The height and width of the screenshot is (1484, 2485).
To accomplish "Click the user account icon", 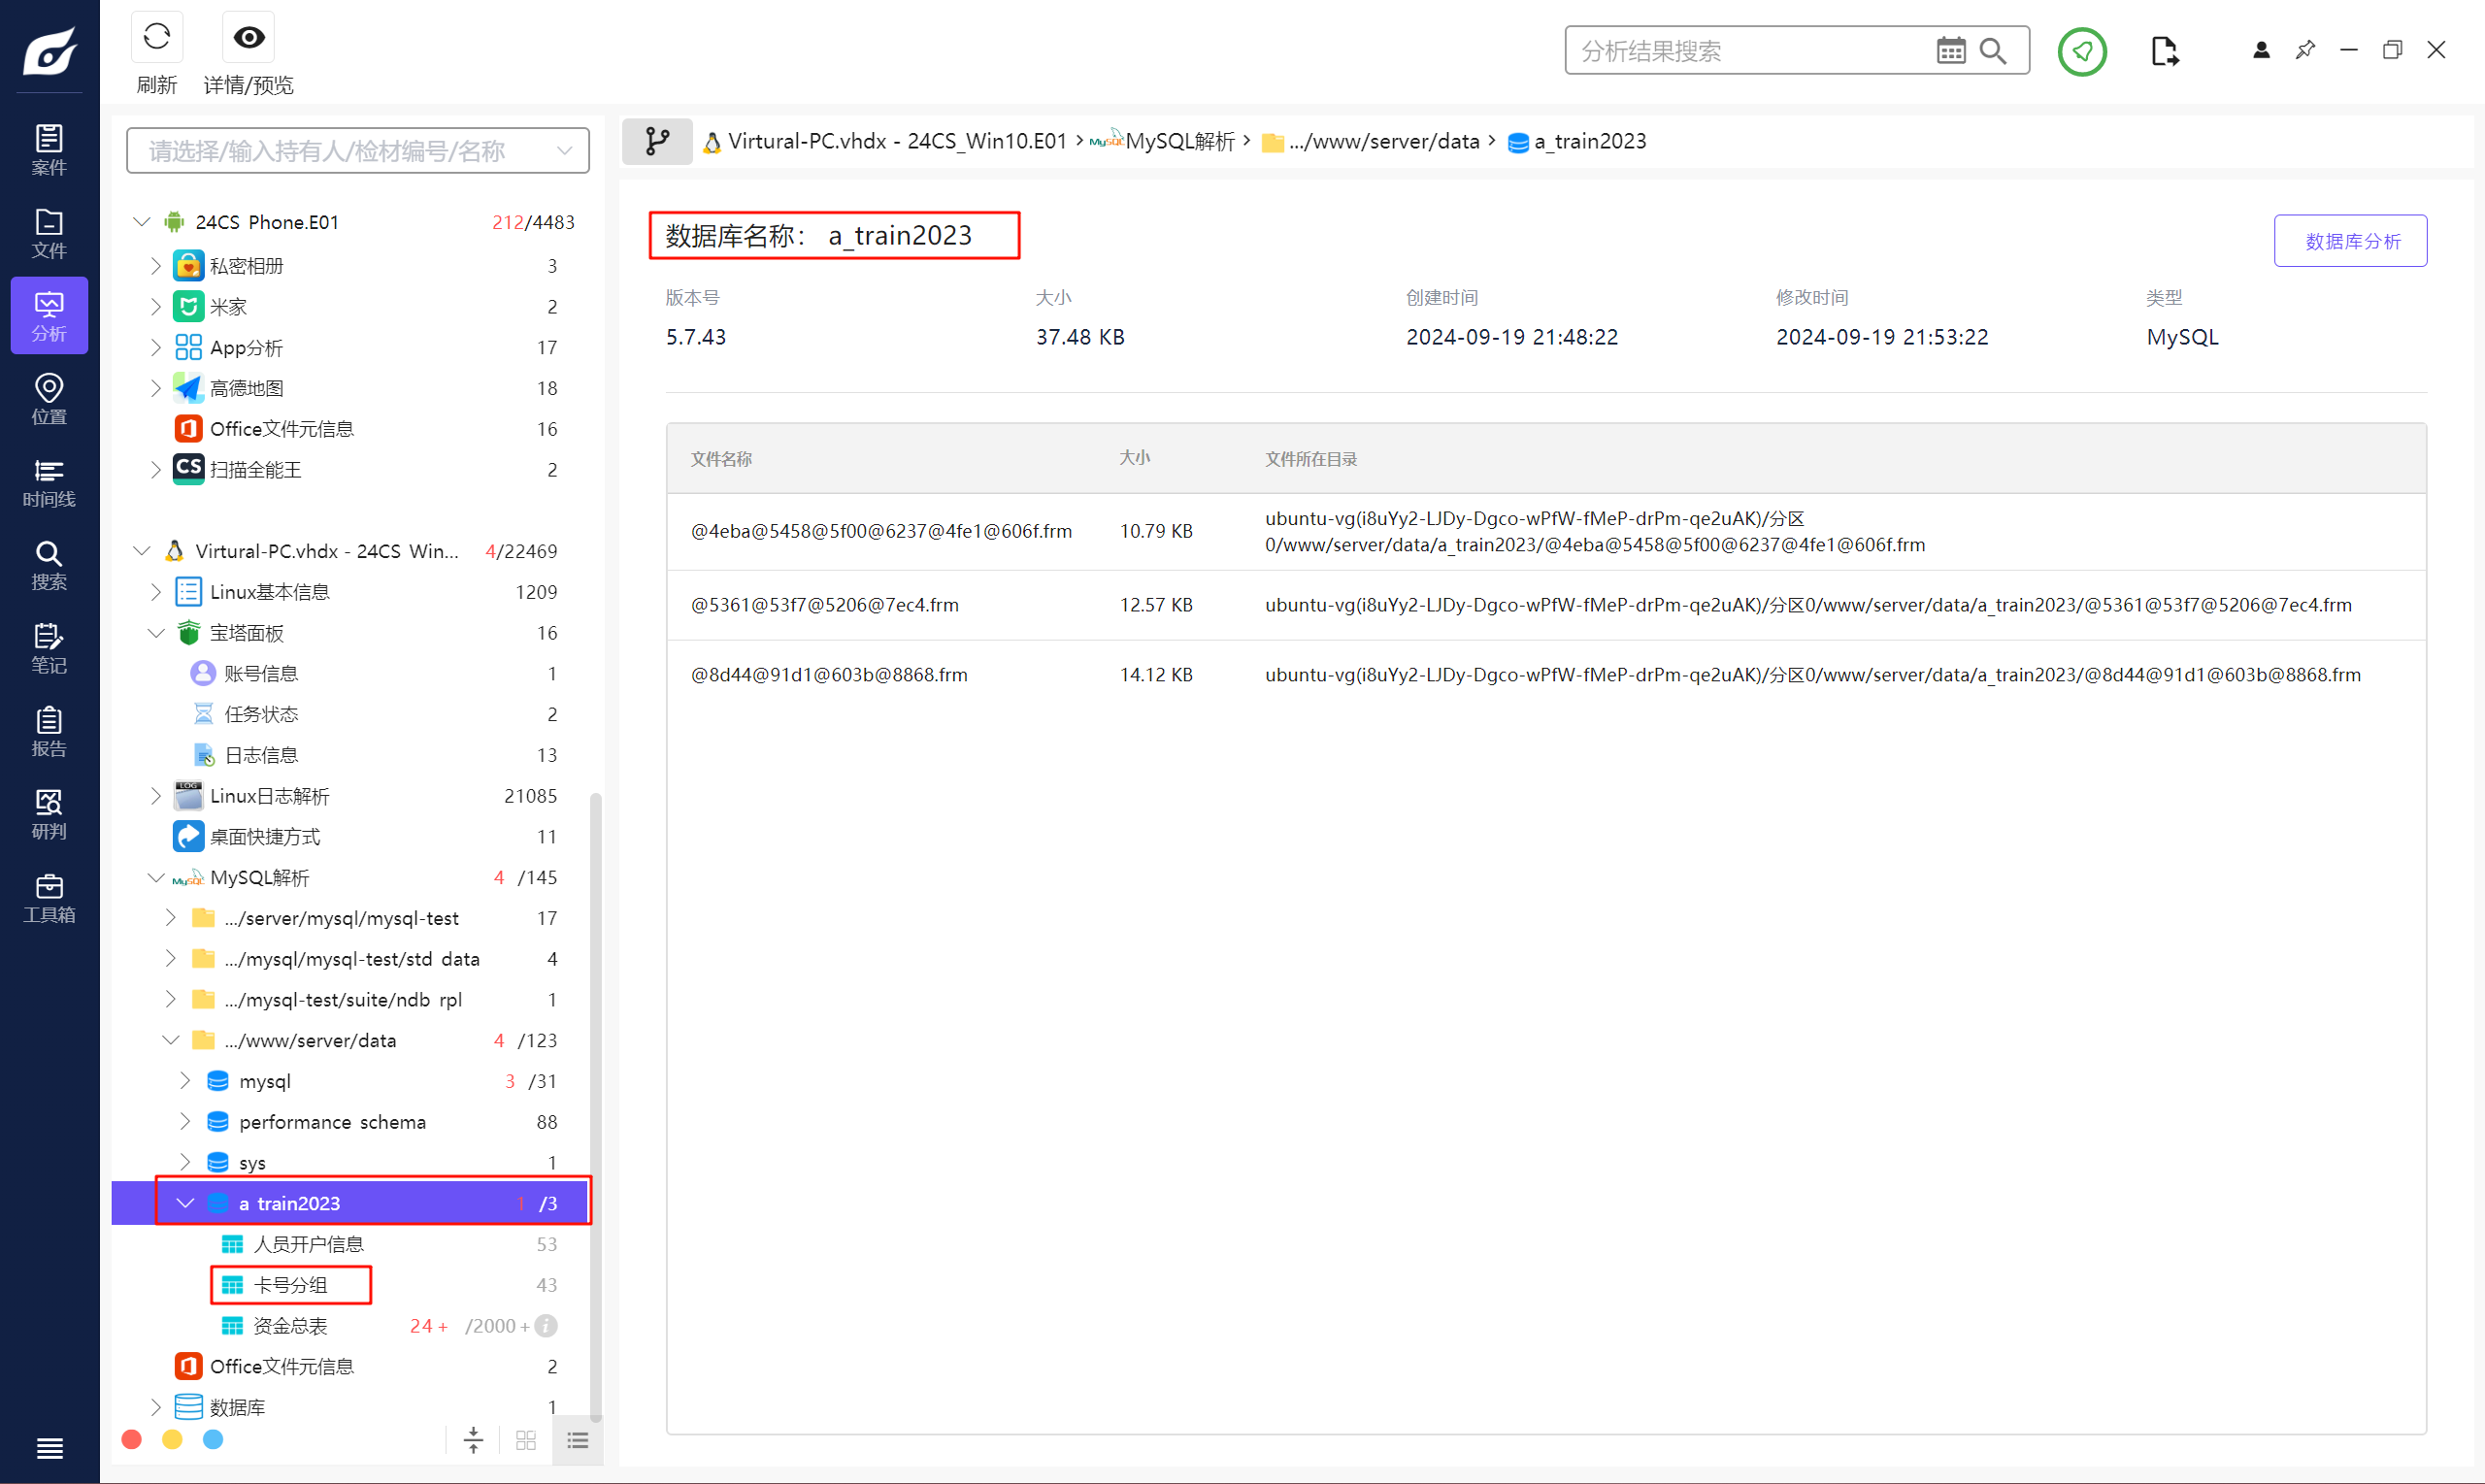I will [x=2261, y=50].
